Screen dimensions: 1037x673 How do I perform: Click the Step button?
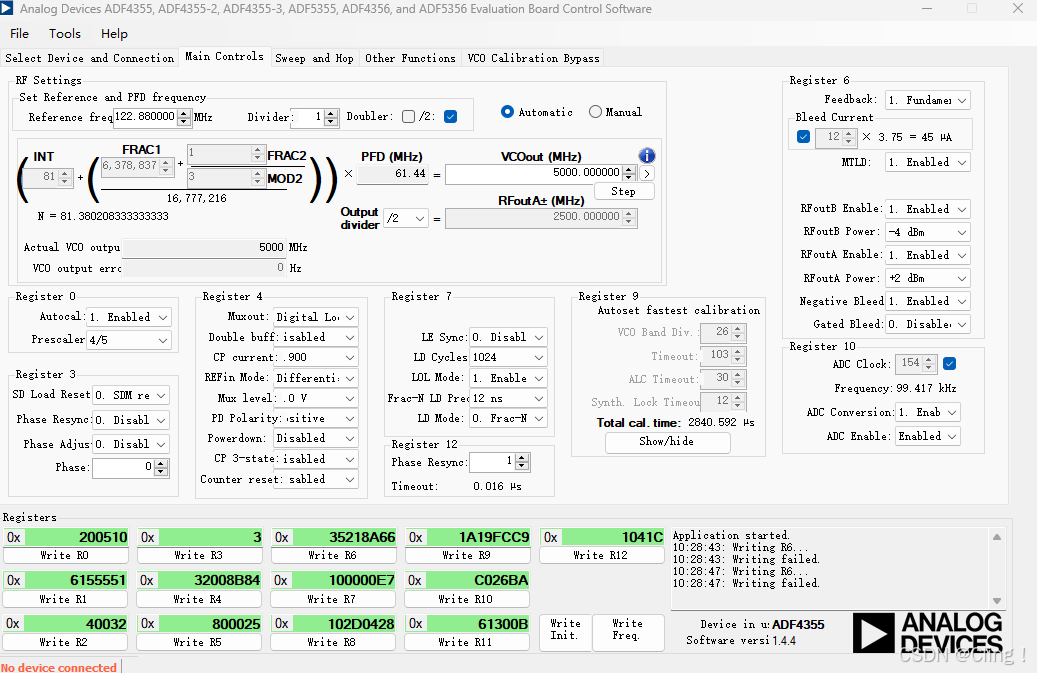624,191
